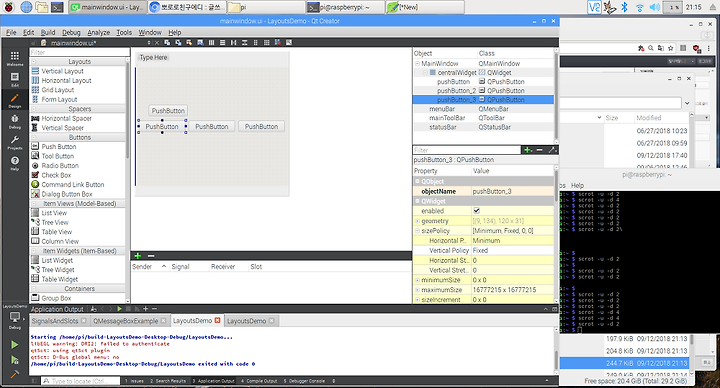Collapse the QWidget property group
720x388 pixels.
click(417, 201)
